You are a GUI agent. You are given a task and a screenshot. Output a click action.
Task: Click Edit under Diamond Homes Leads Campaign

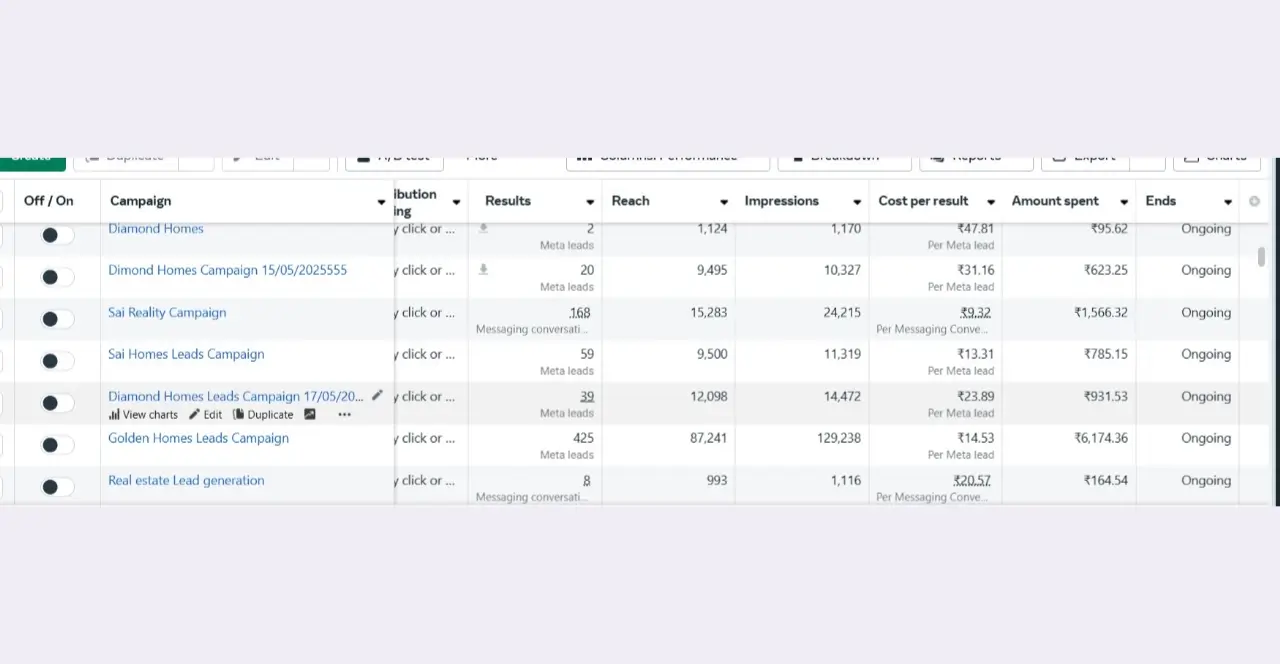206,415
